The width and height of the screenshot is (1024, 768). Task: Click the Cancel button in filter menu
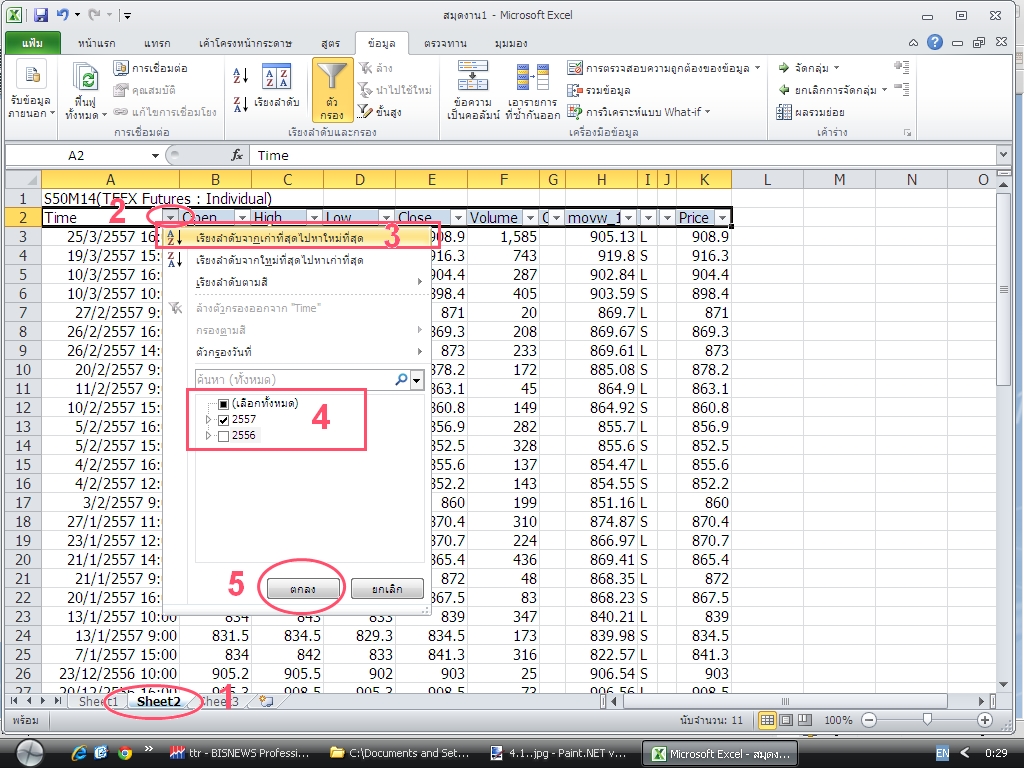pyautogui.click(x=387, y=588)
